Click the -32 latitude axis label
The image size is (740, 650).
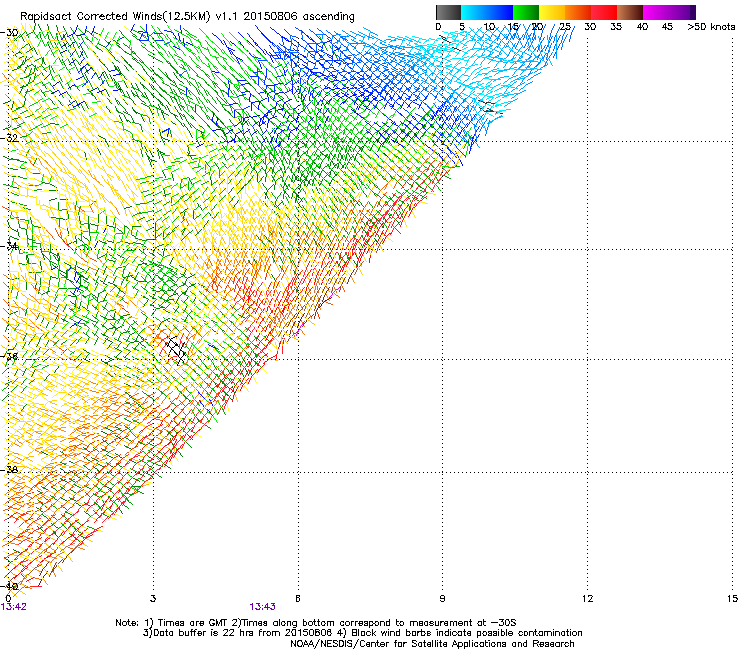point(9,138)
